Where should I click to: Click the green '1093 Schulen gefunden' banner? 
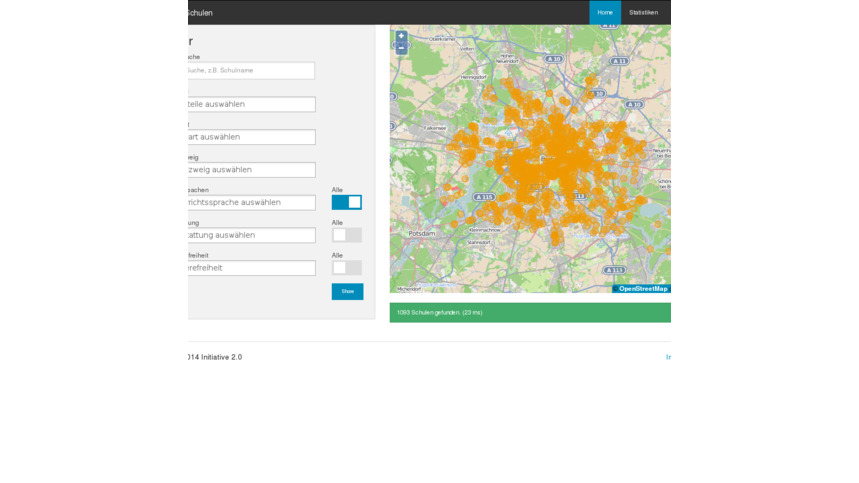pyautogui.click(x=529, y=313)
